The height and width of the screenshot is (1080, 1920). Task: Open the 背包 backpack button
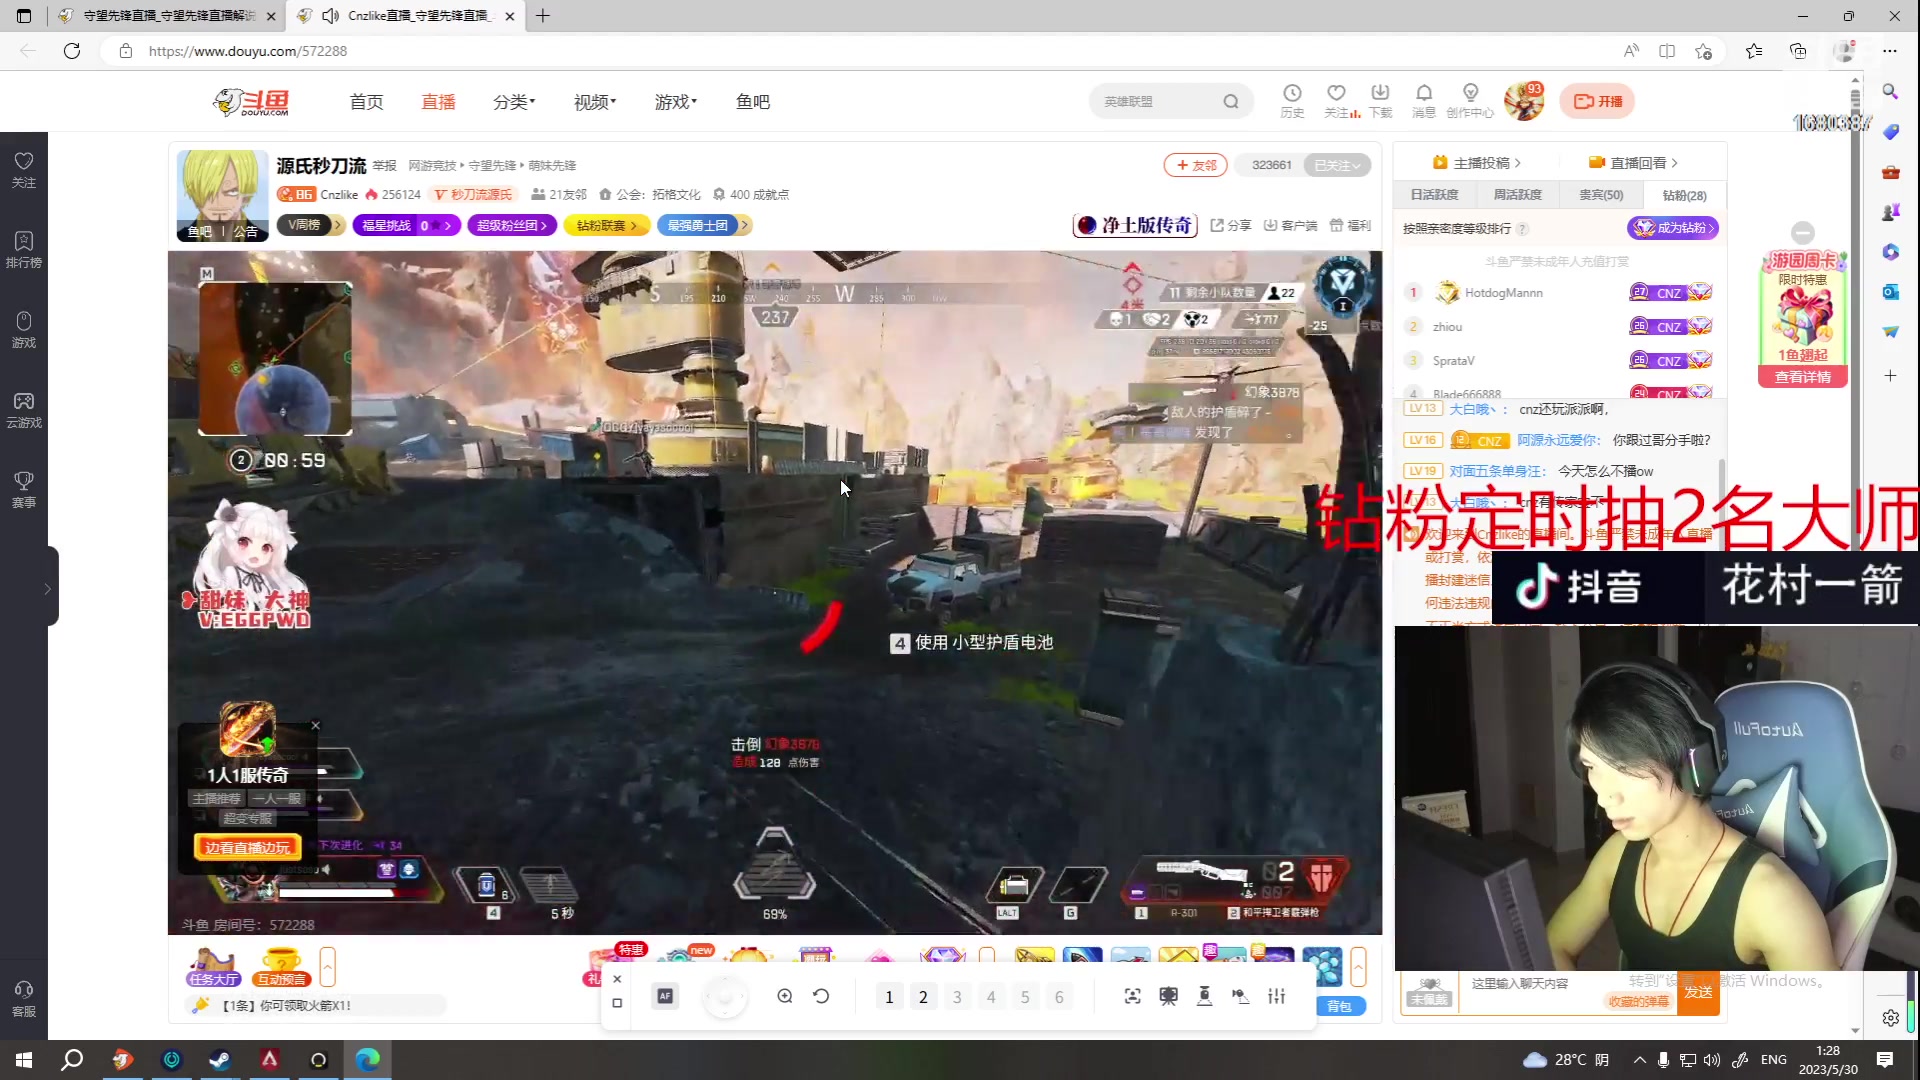point(1340,1006)
